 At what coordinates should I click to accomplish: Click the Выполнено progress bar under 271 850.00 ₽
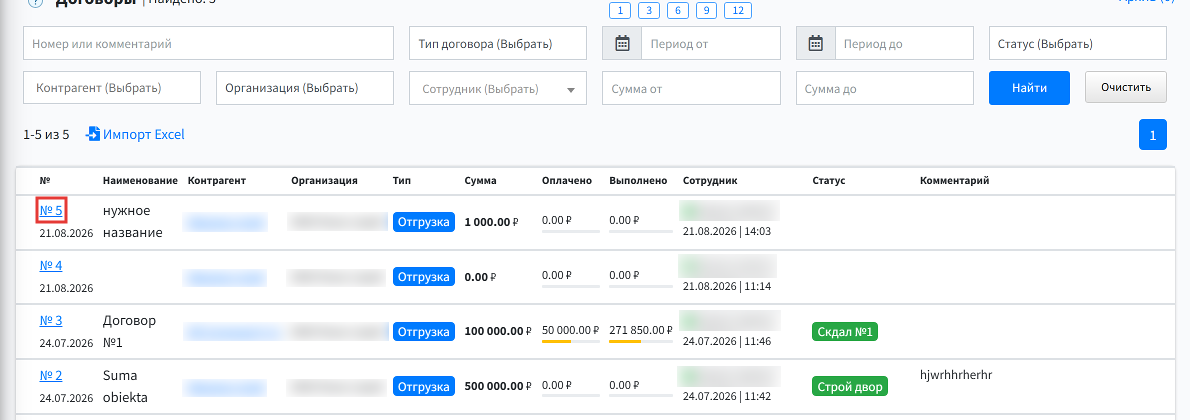coord(641,342)
